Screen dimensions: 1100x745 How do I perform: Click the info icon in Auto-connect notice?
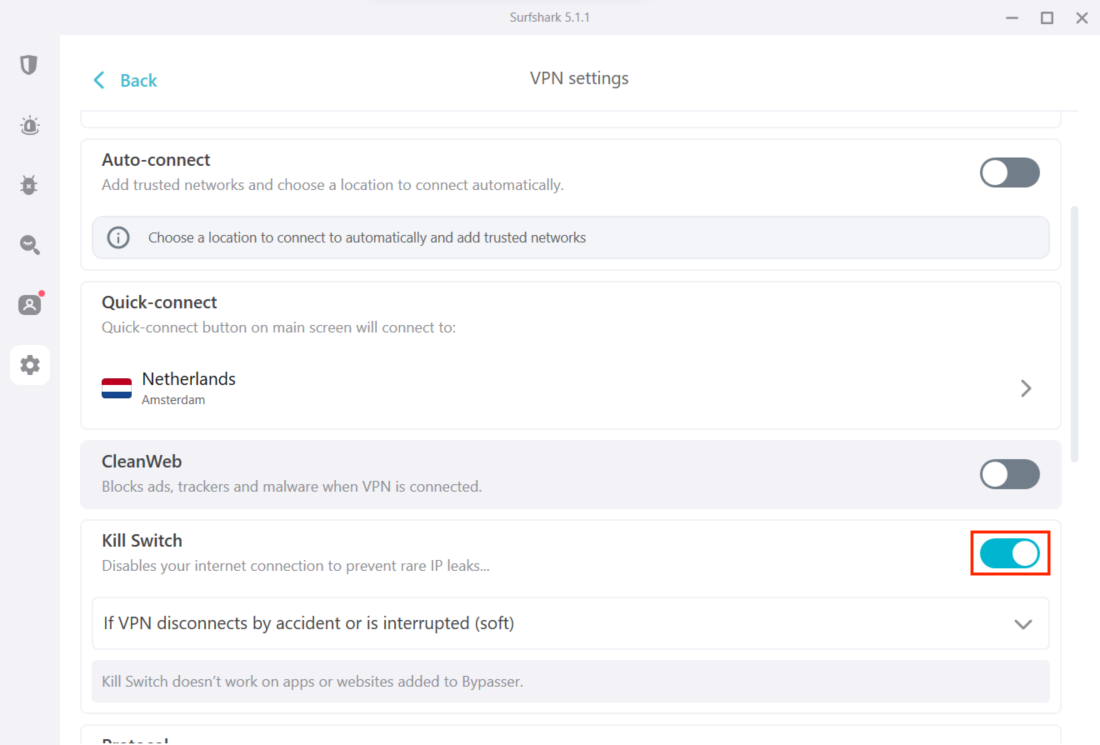[x=119, y=238]
